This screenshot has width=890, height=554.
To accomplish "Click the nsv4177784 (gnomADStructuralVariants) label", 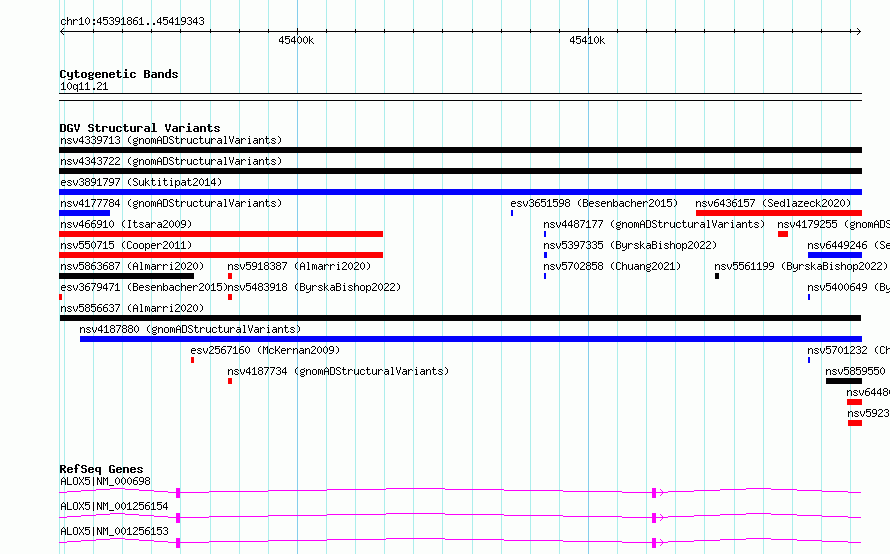I will (171, 203).
